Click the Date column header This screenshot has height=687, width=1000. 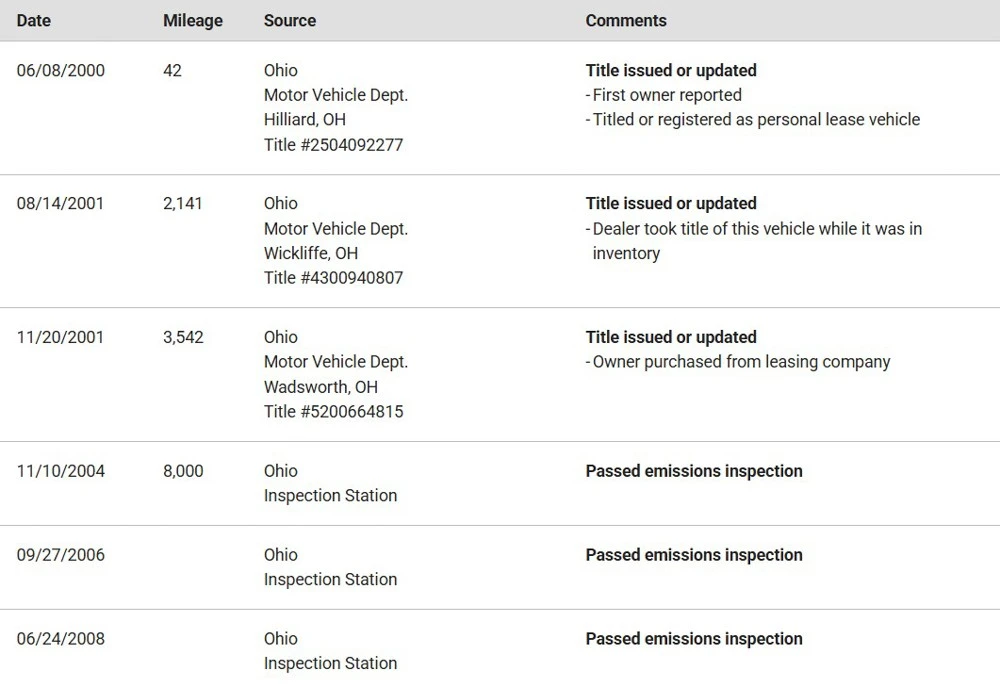[x=34, y=20]
